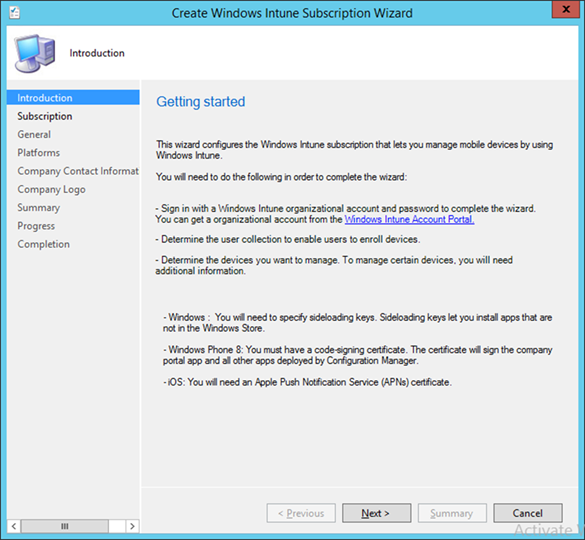This screenshot has height=540, width=585.
Task: Open the Company Logo step
Action: pyautogui.click(x=51, y=189)
